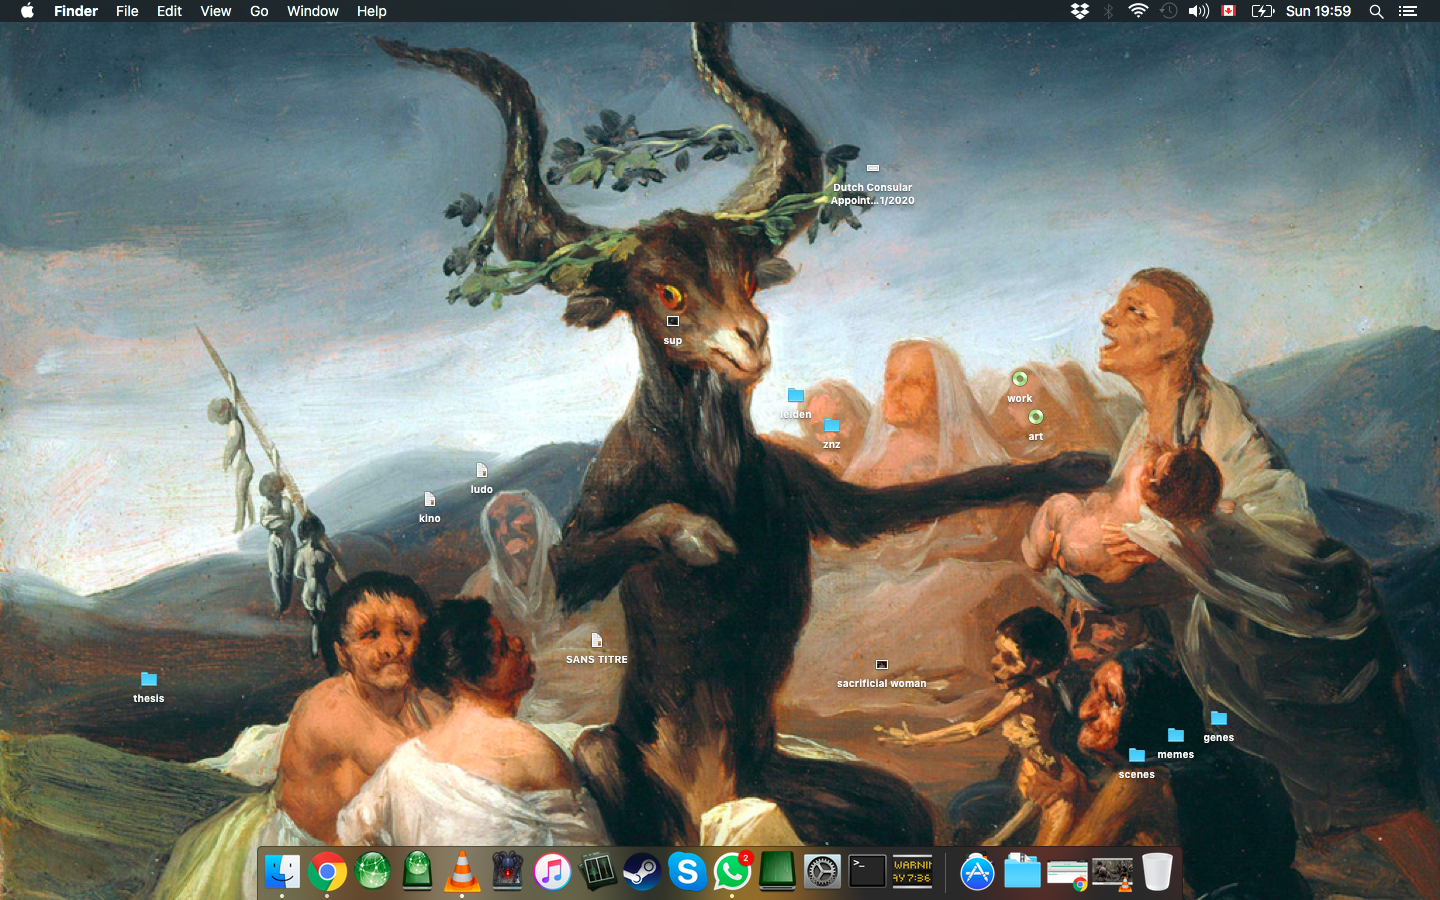Open the Wi-Fi status menu
This screenshot has width=1440, height=900.
(x=1138, y=11)
